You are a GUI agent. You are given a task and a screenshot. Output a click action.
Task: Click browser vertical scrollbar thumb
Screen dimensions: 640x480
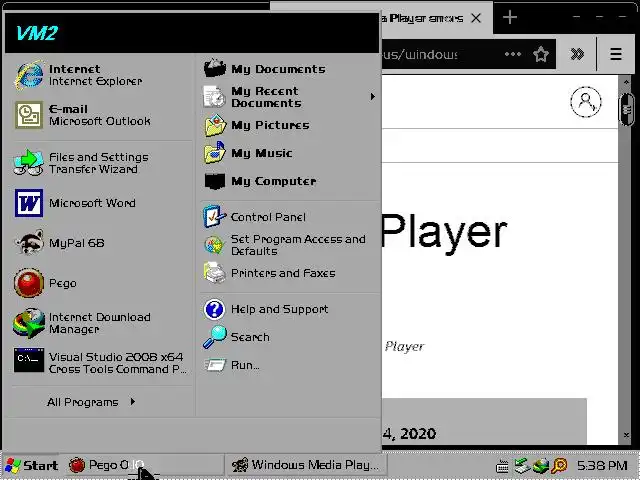pos(627,109)
